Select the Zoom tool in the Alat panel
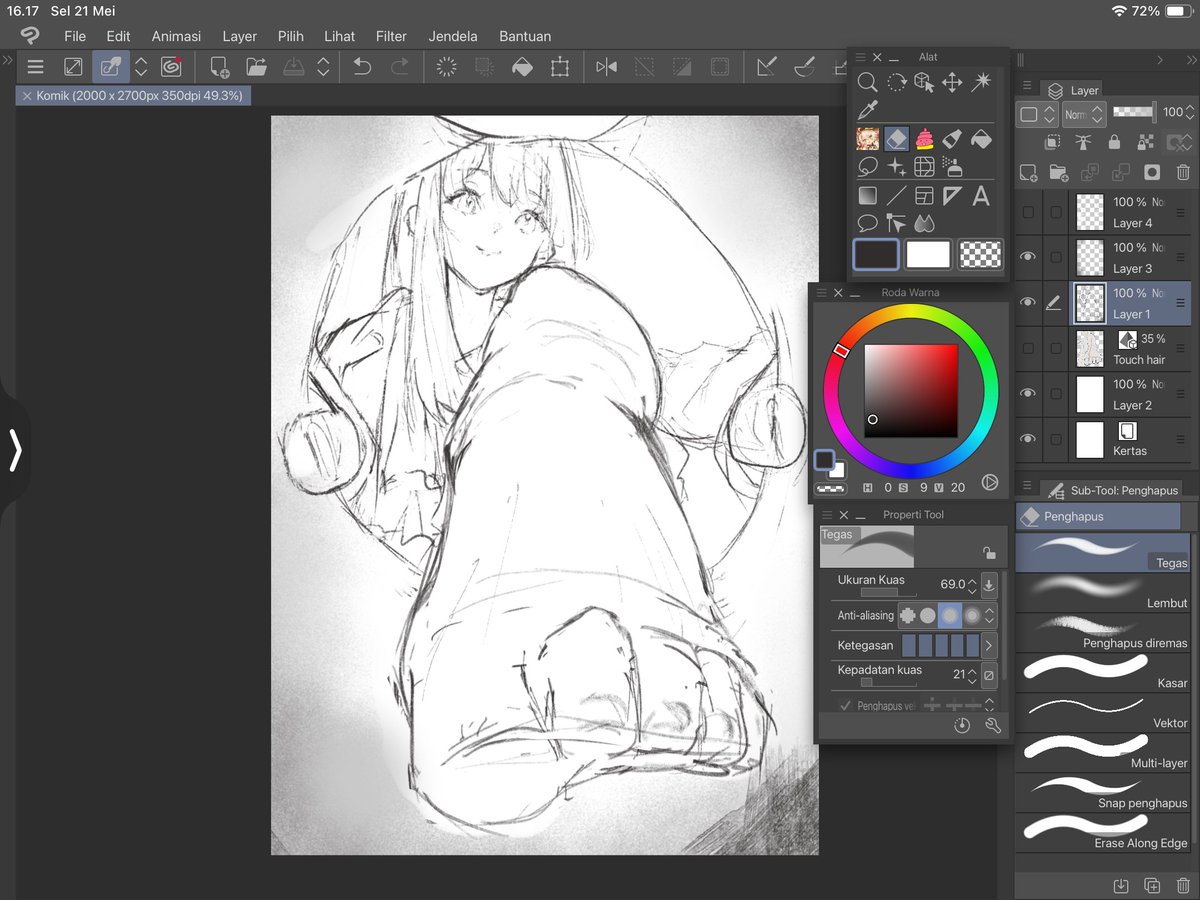The height and width of the screenshot is (900, 1200). click(x=869, y=82)
